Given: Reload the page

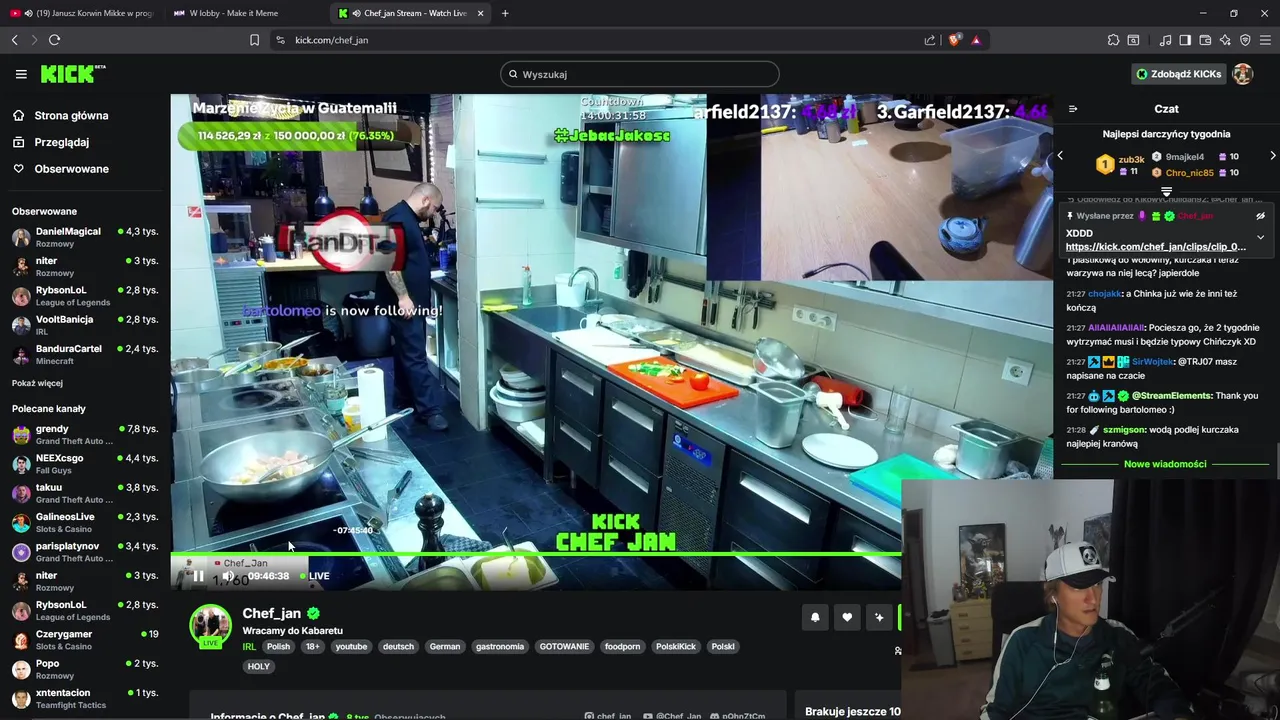Looking at the screenshot, I should point(54,40).
